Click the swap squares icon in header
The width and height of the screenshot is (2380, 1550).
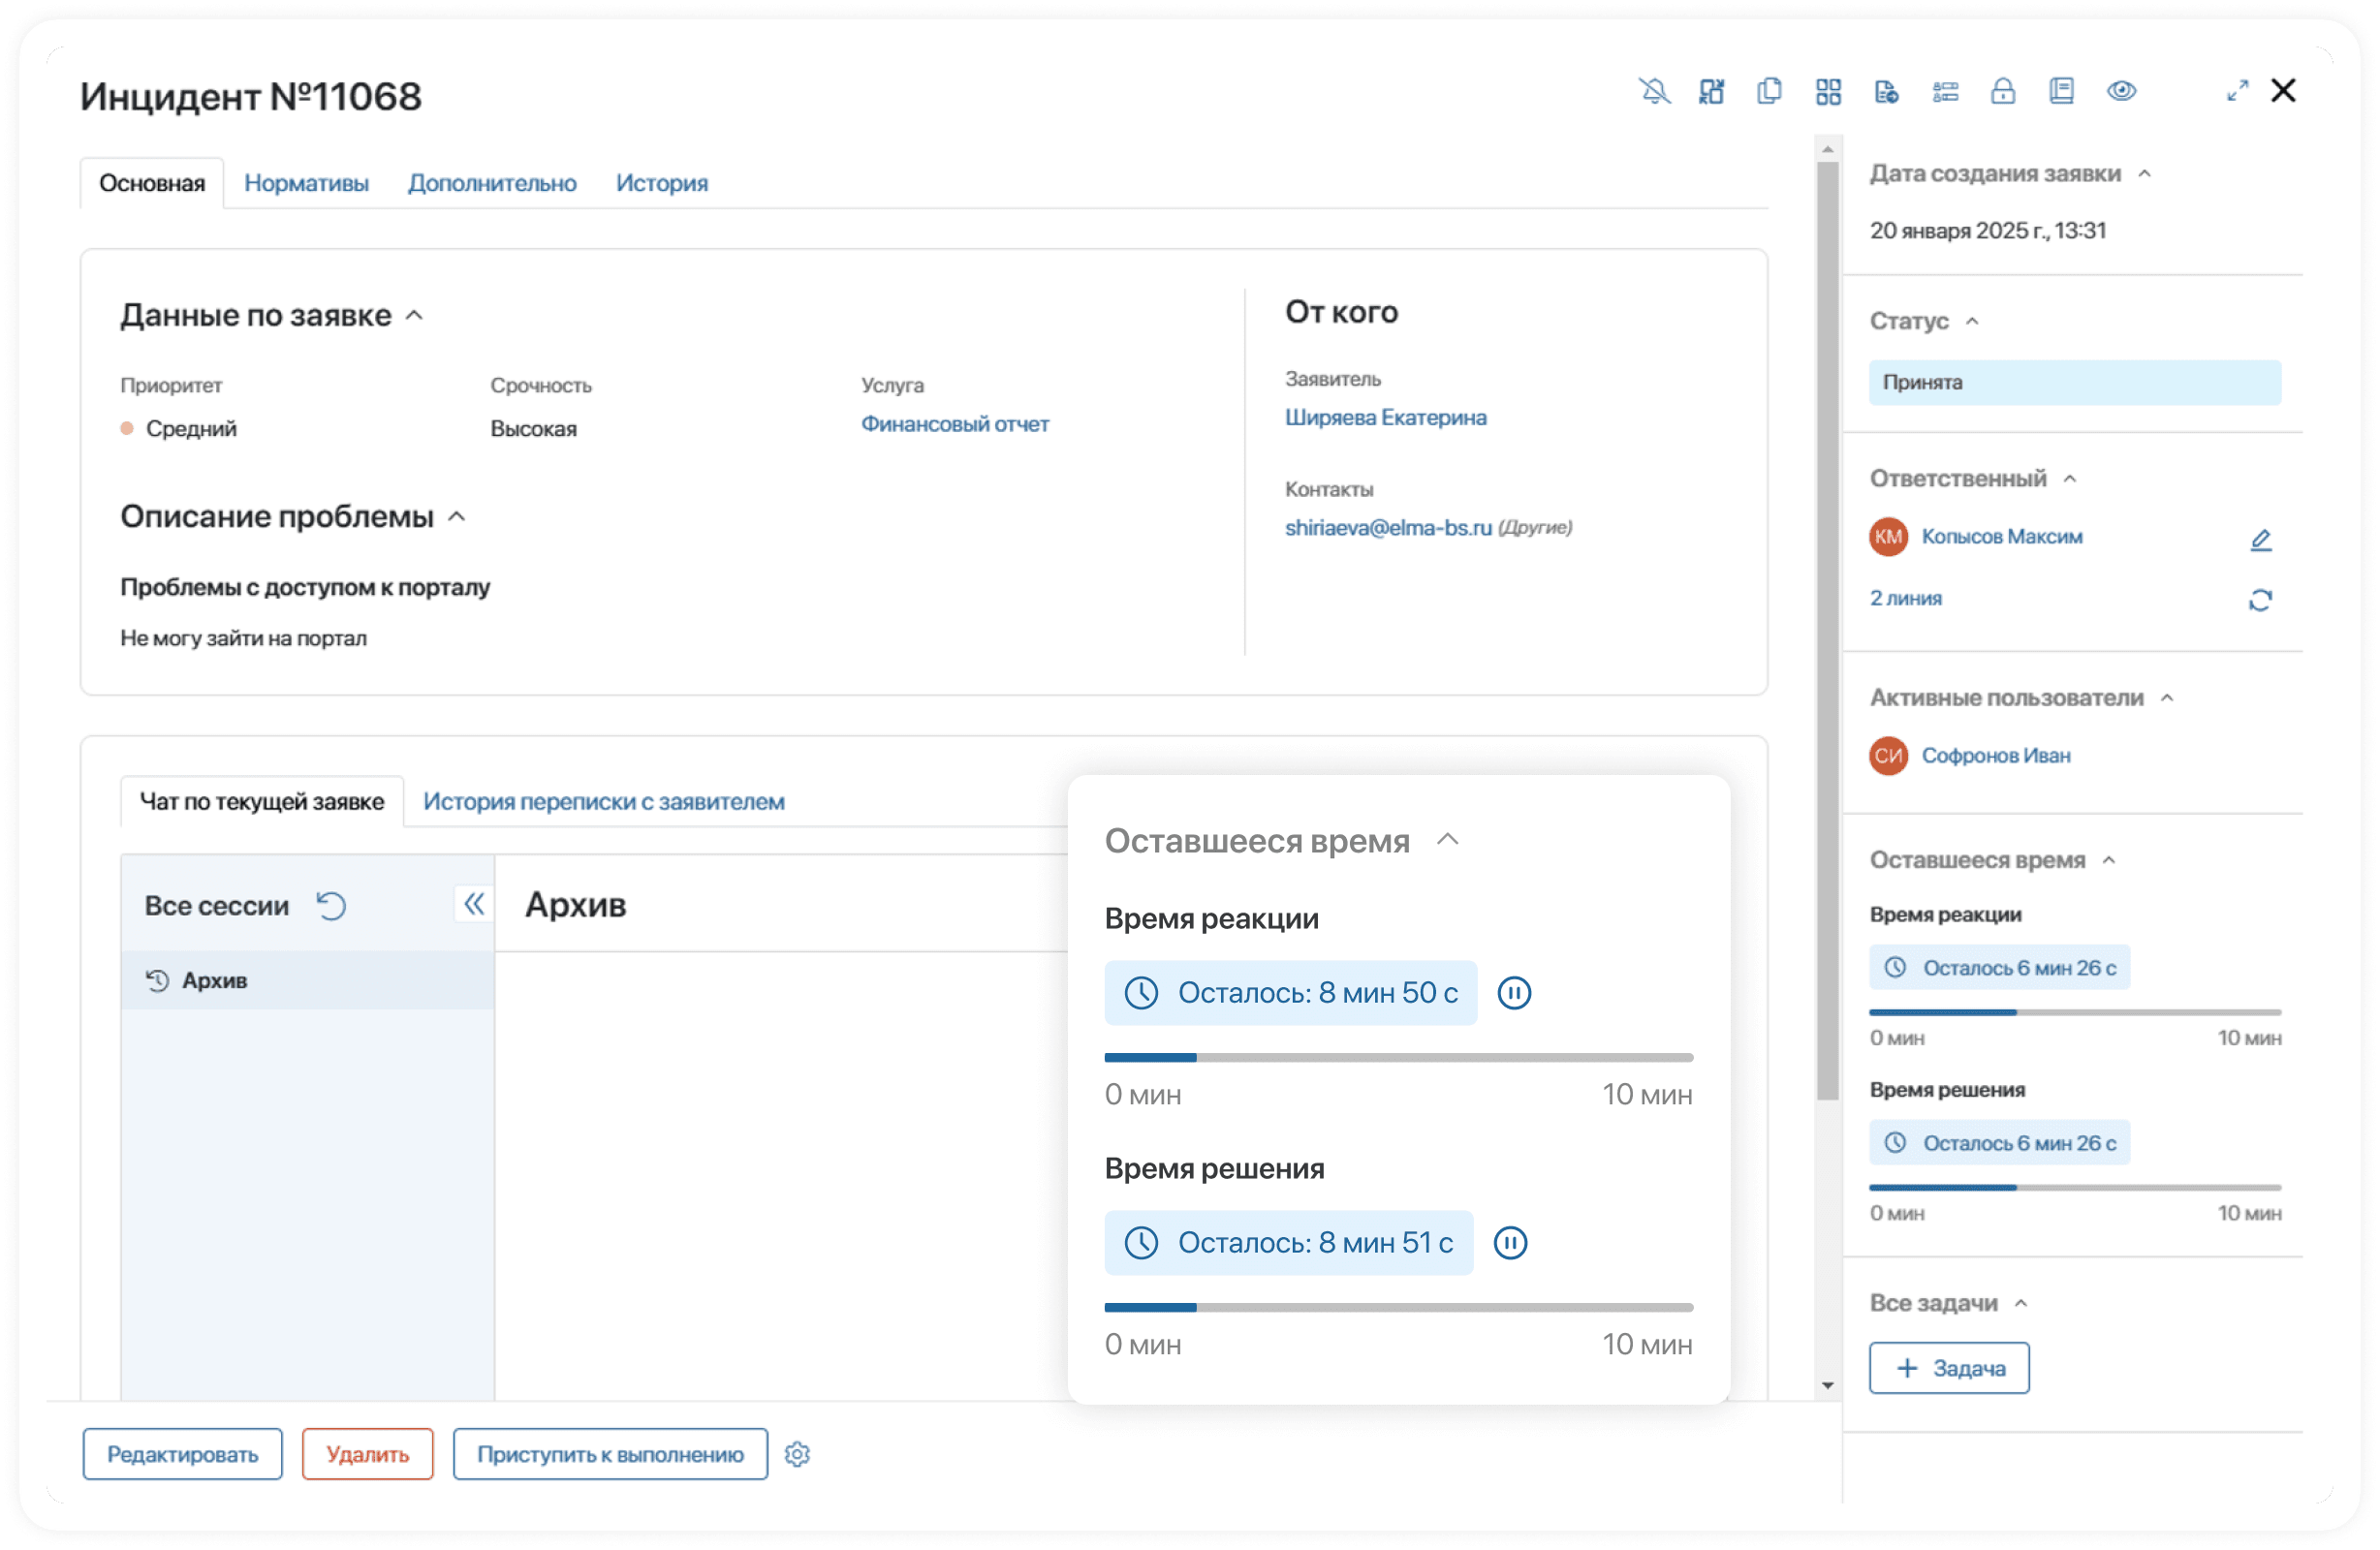1711,92
